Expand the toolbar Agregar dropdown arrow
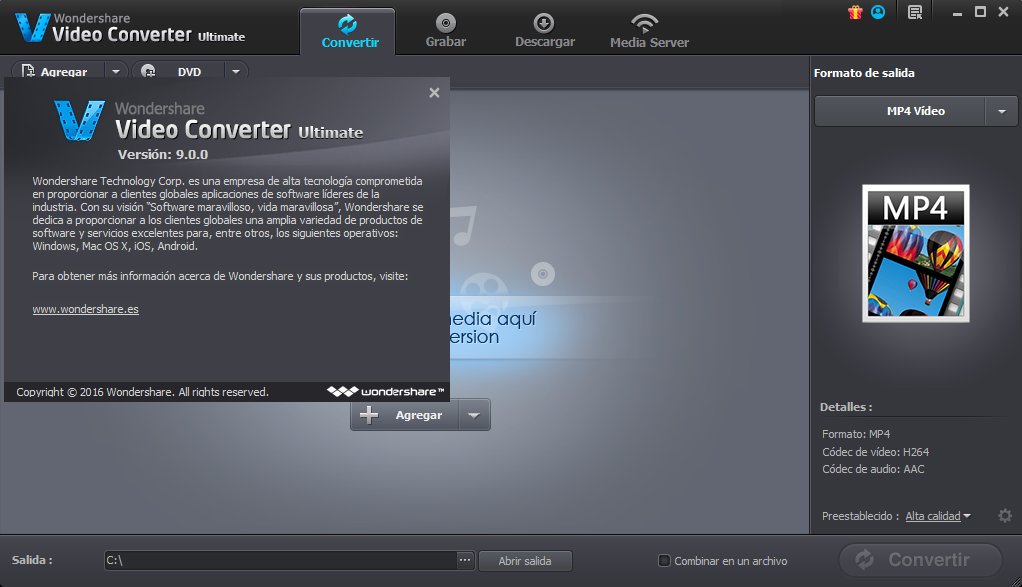Image resolution: width=1022 pixels, height=587 pixels. 115,71
